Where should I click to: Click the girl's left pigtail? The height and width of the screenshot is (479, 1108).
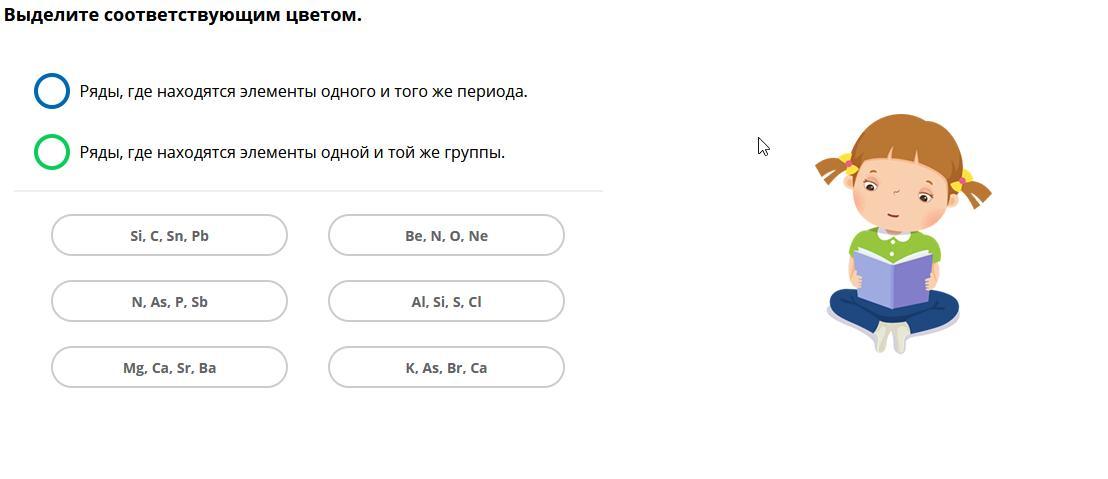tap(832, 169)
